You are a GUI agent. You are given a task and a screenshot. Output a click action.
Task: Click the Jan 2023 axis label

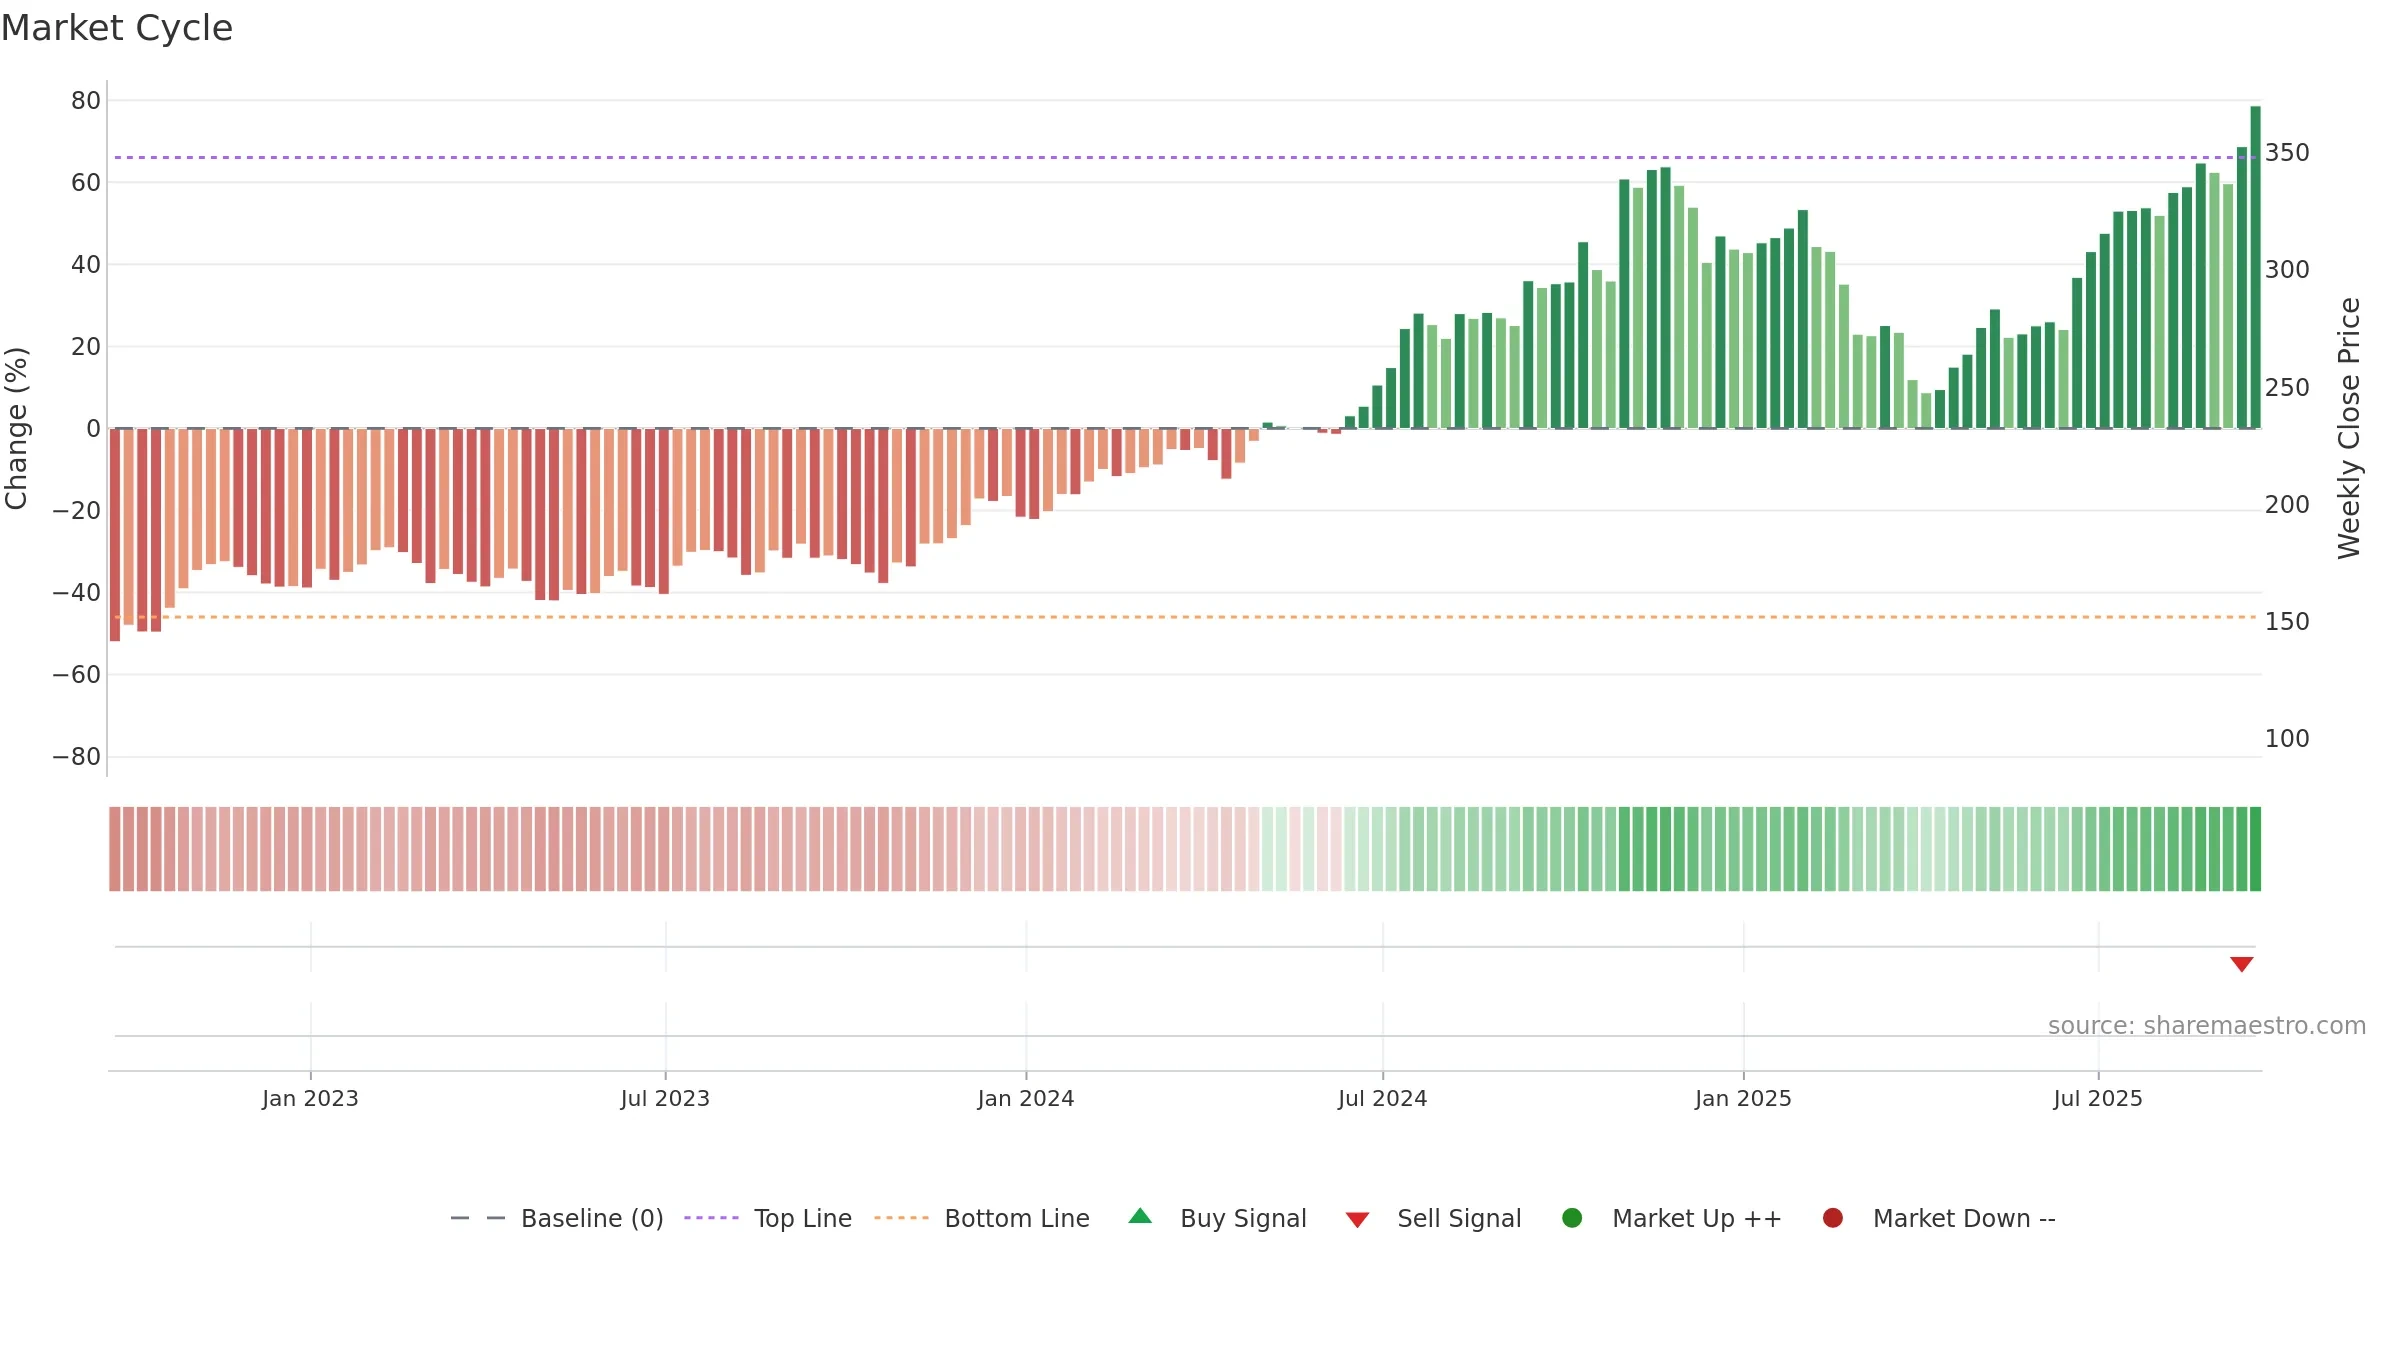(x=310, y=1098)
